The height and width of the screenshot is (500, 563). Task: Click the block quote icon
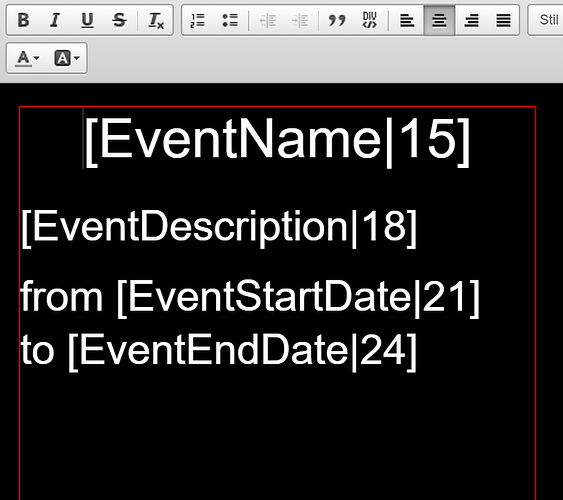(337, 20)
